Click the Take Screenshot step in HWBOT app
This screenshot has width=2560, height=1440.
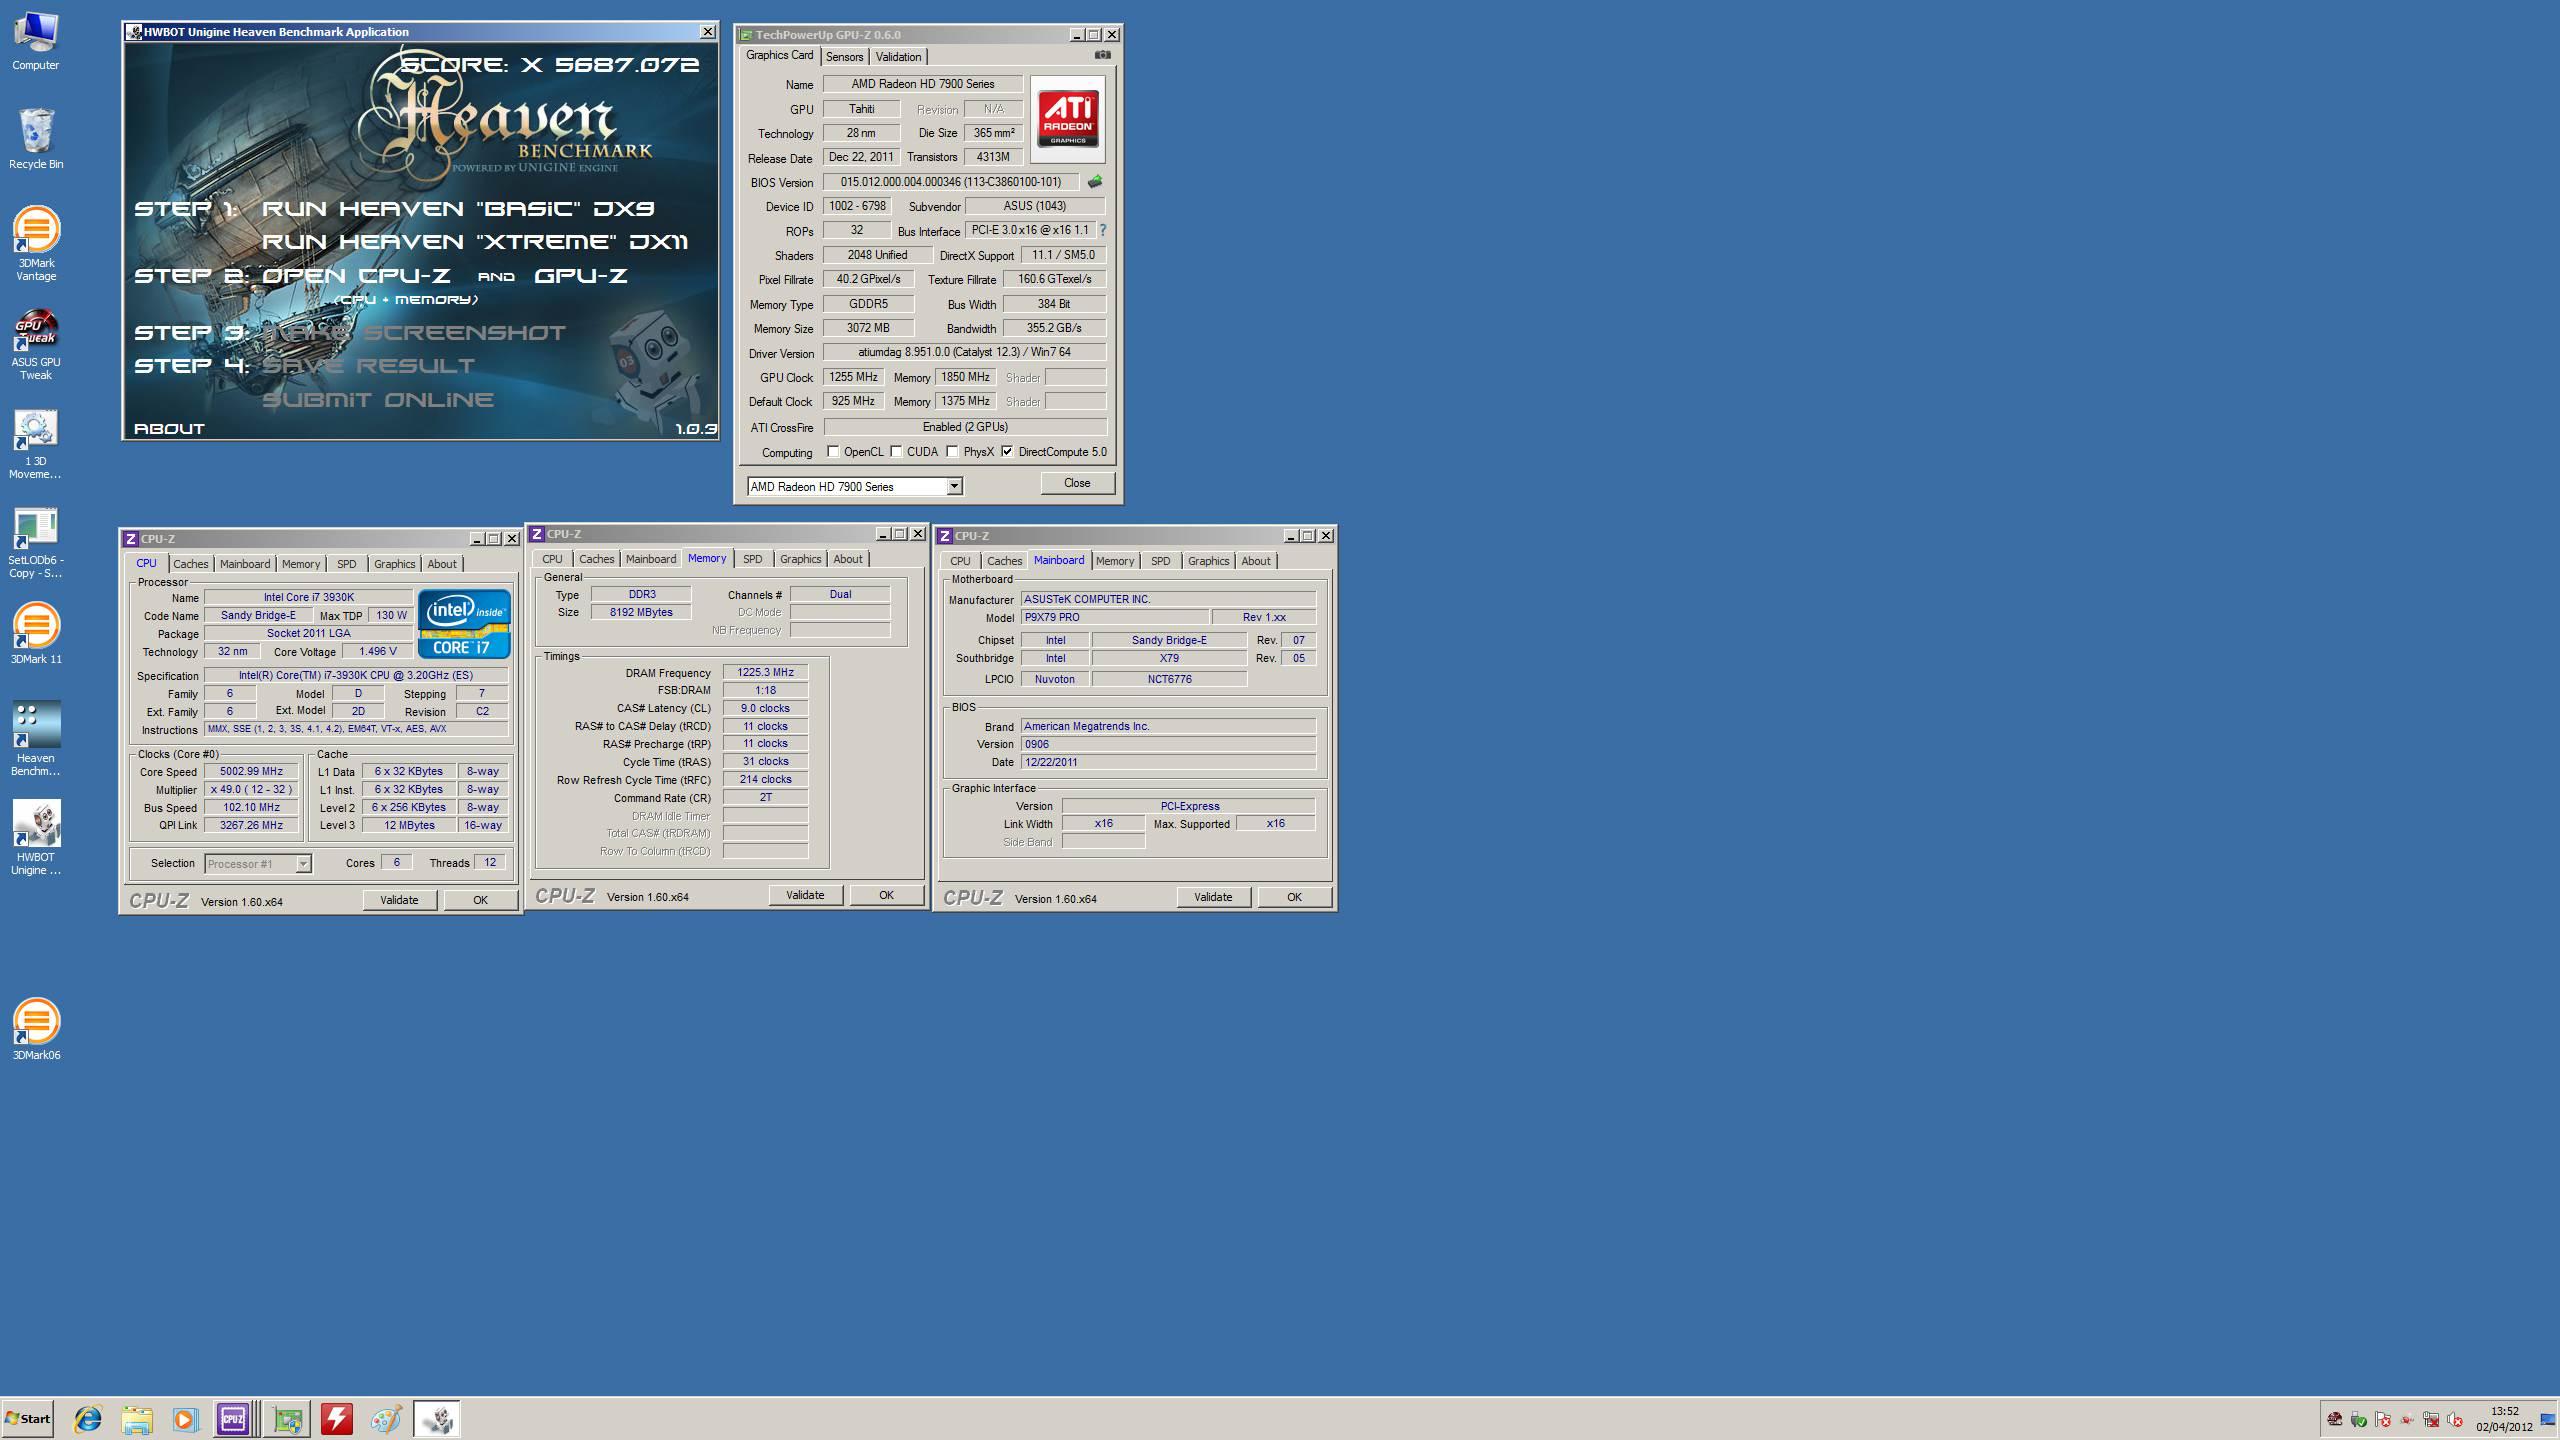tap(414, 332)
